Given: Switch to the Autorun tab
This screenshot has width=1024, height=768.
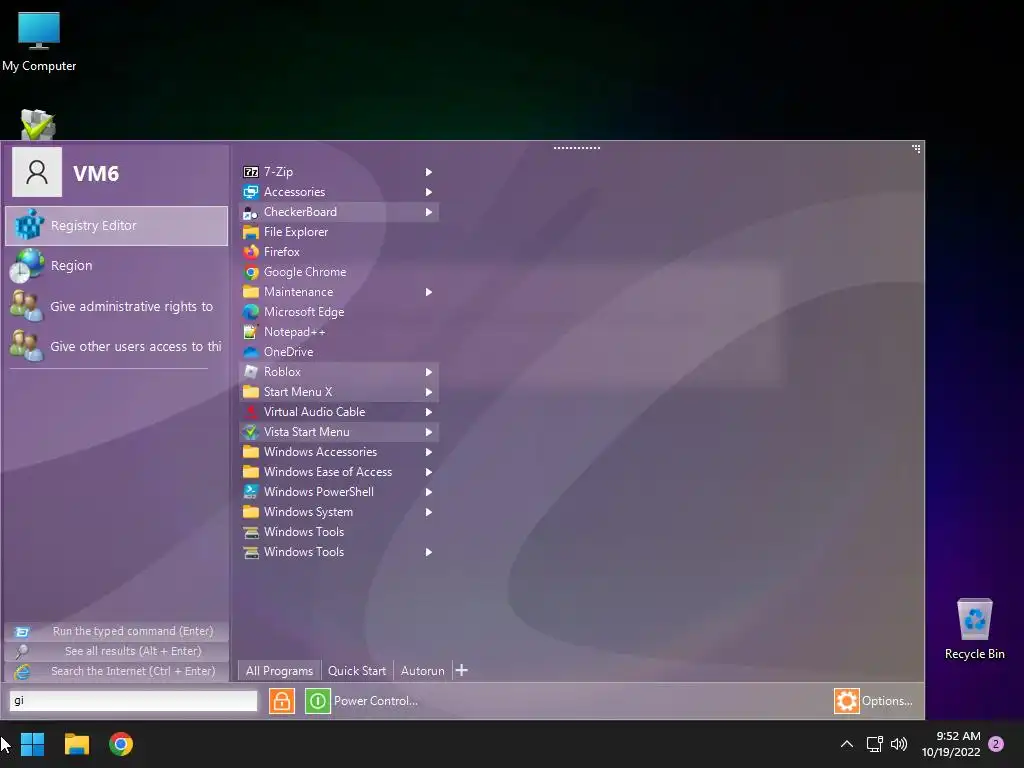Looking at the screenshot, I should coord(423,671).
